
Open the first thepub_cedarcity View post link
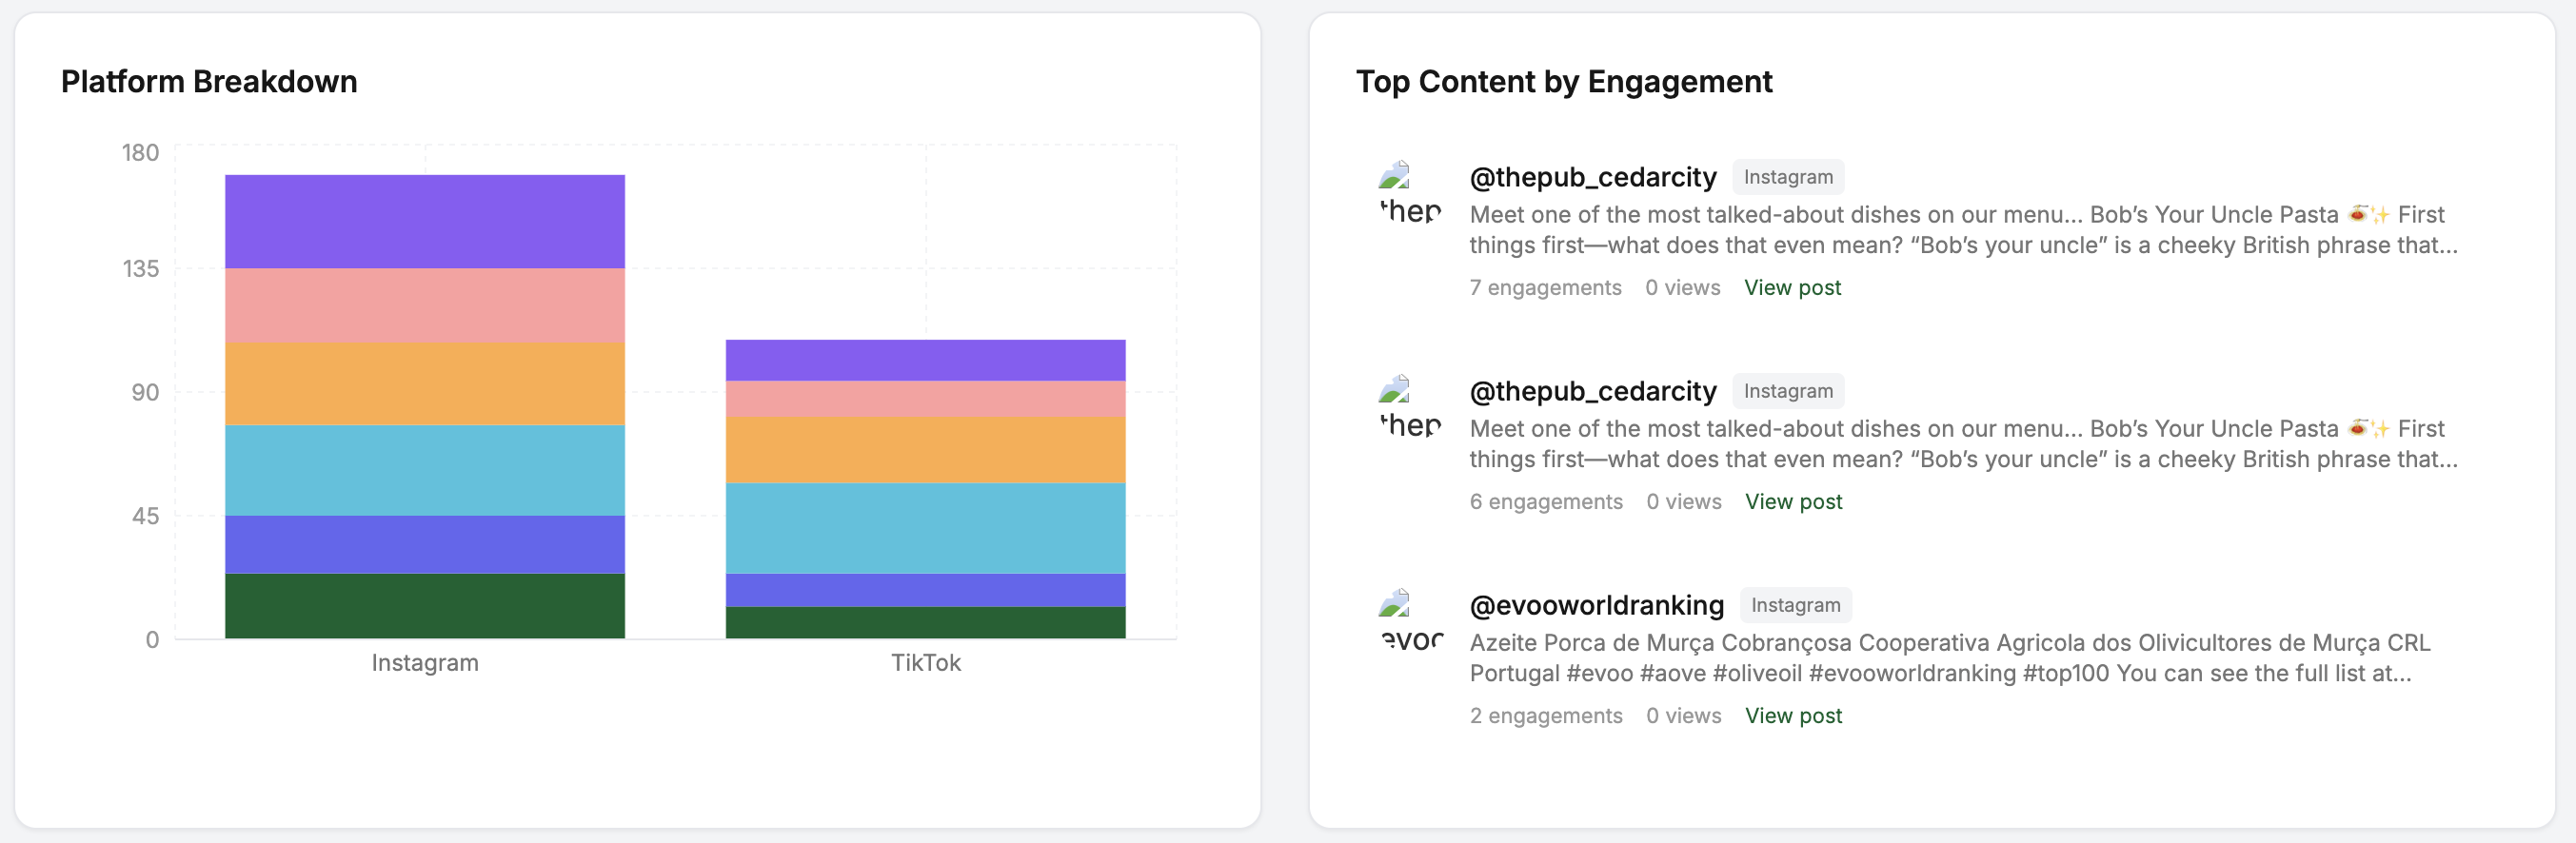click(1792, 288)
